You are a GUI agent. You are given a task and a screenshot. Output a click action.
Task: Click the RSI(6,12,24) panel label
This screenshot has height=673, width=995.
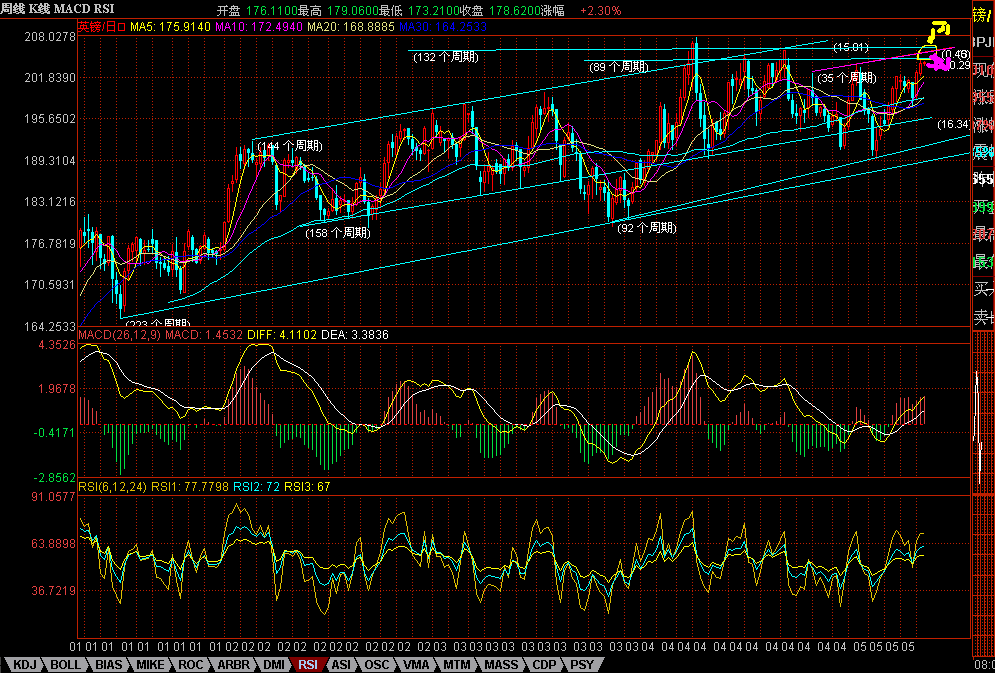[112, 487]
